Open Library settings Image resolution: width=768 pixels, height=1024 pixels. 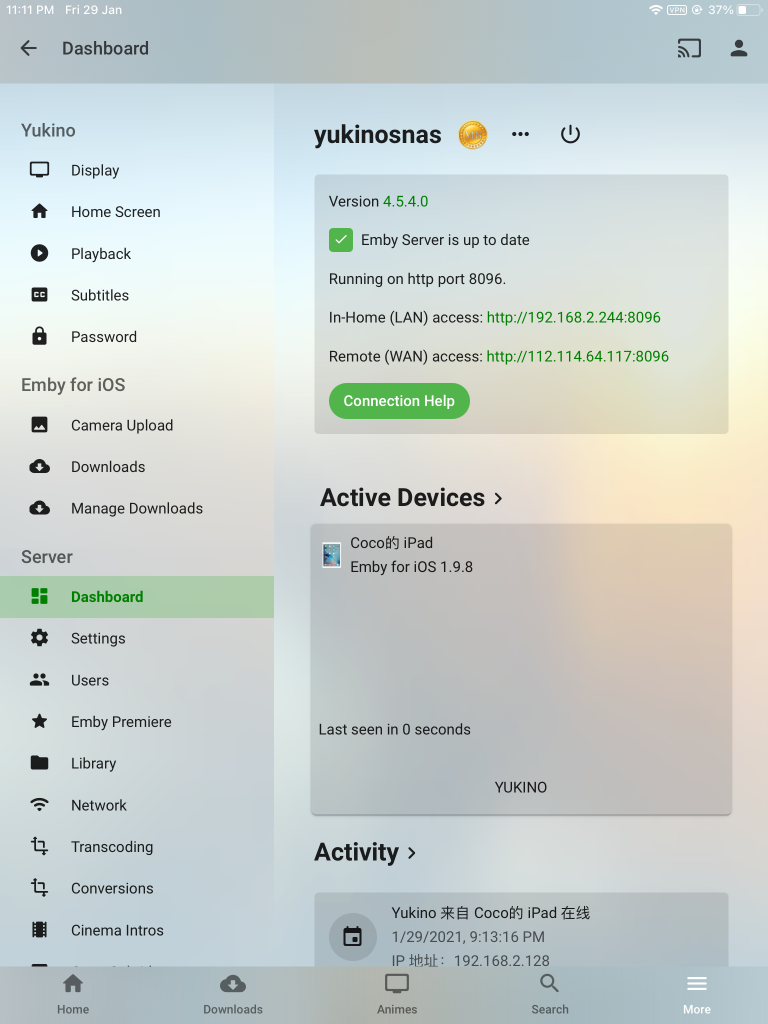pos(137,763)
